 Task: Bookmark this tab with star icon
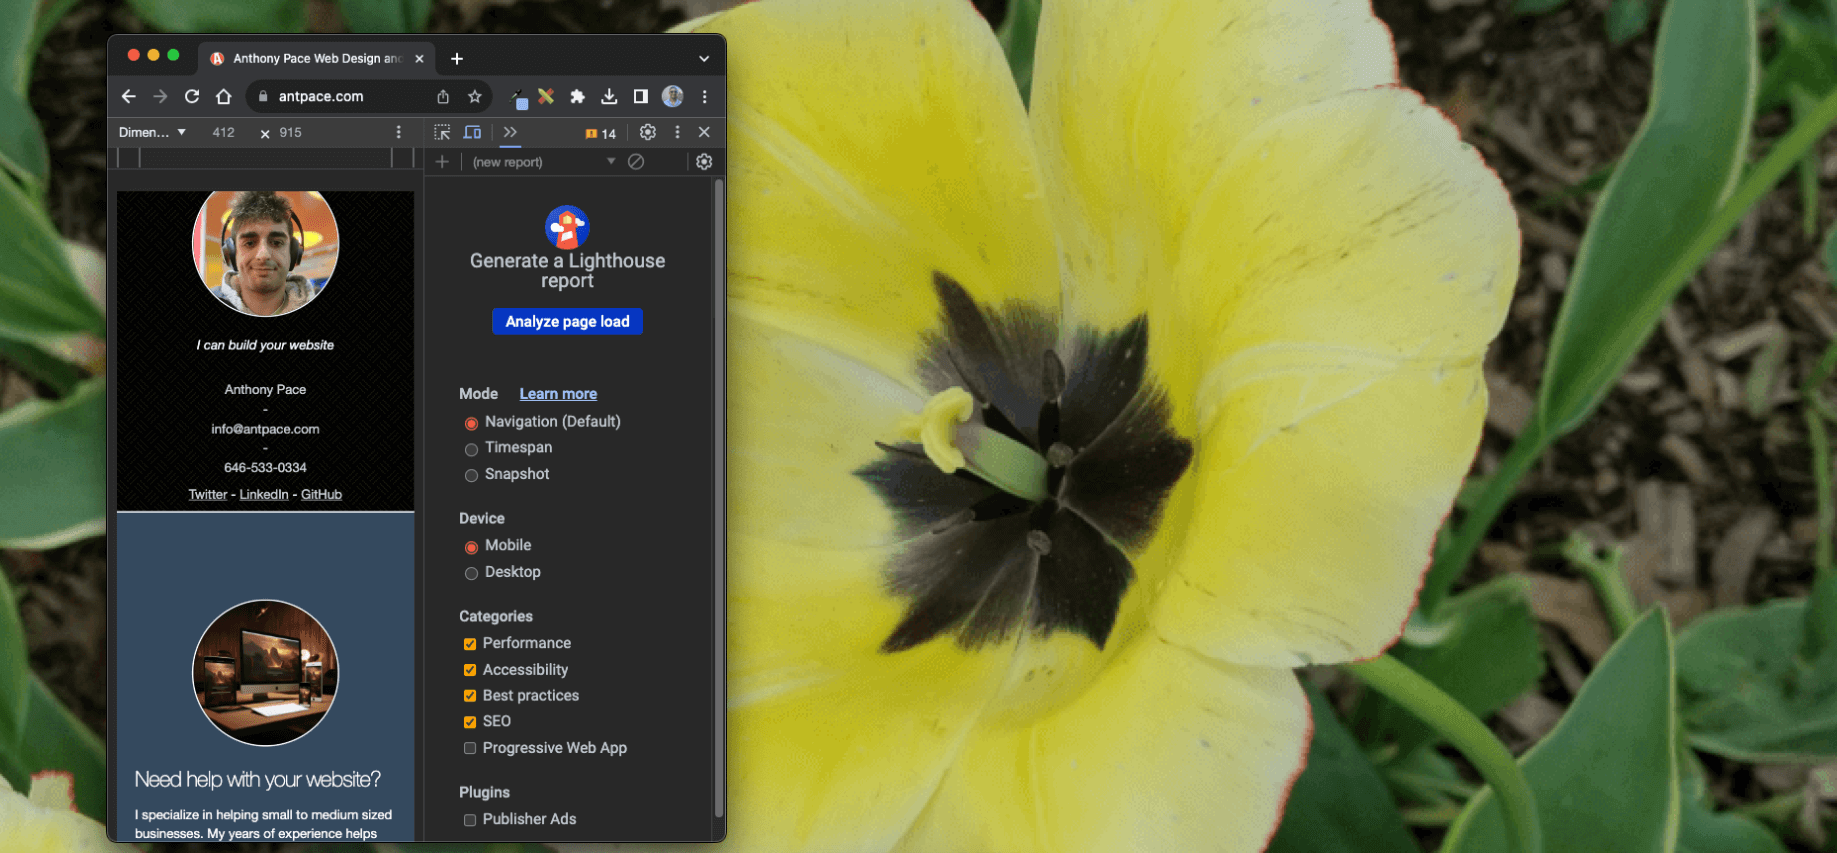[x=475, y=97]
